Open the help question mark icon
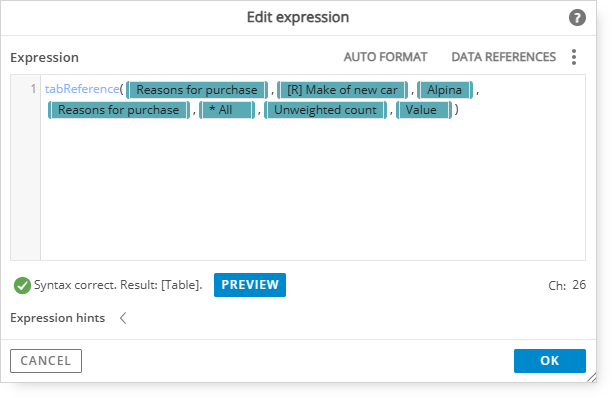 (577, 18)
